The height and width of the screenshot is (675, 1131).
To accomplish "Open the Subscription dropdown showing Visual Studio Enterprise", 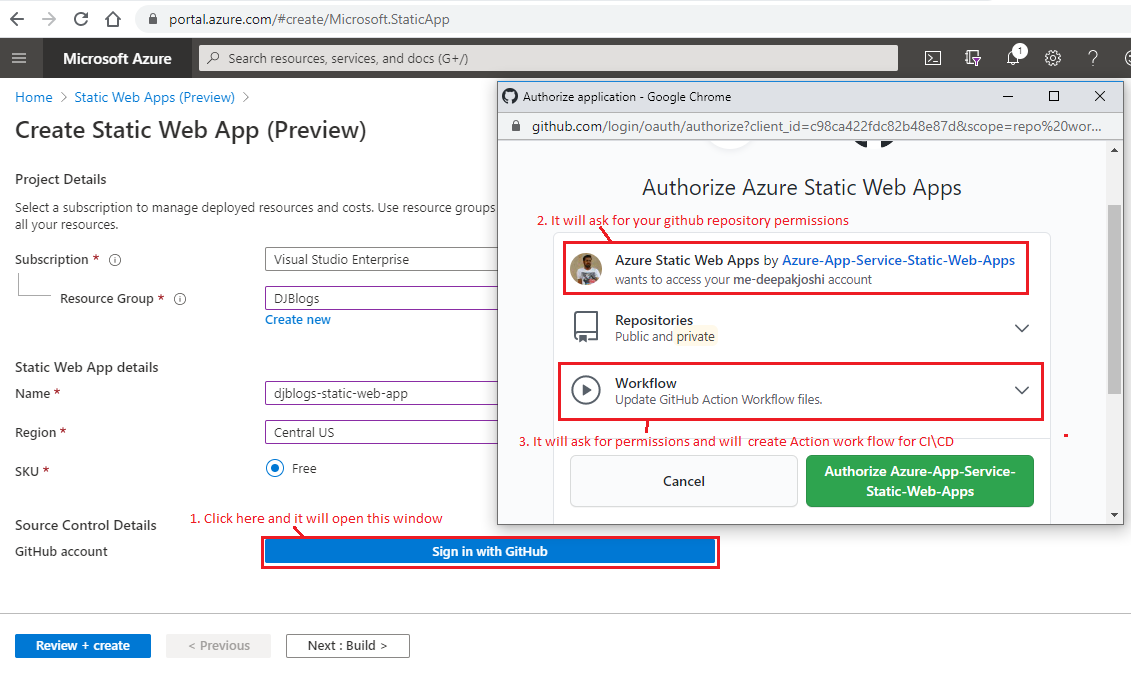I will [382, 260].
